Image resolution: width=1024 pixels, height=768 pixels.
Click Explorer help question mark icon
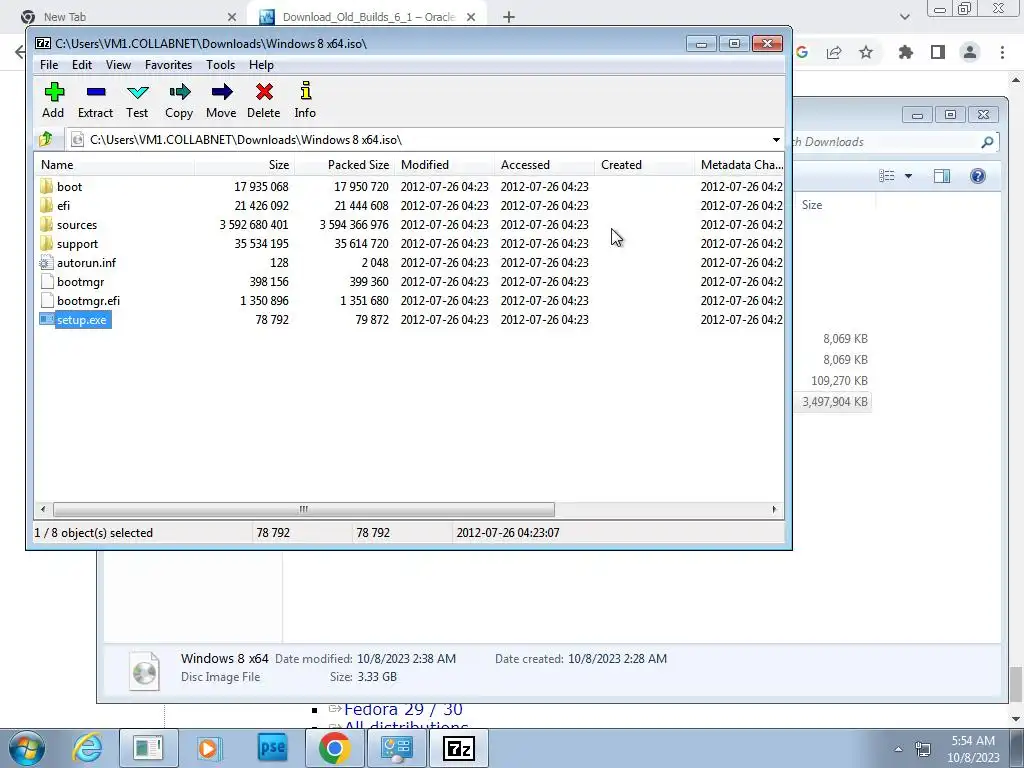click(x=978, y=176)
